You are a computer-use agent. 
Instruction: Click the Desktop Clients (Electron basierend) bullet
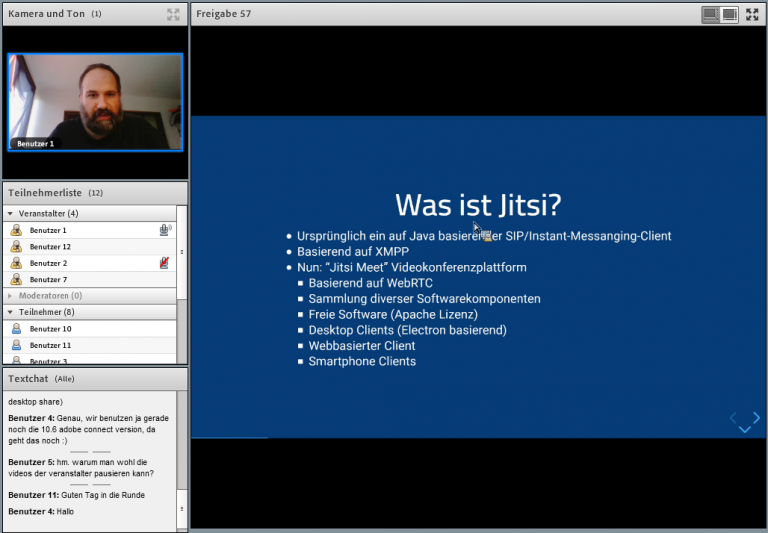tap(408, 330)
